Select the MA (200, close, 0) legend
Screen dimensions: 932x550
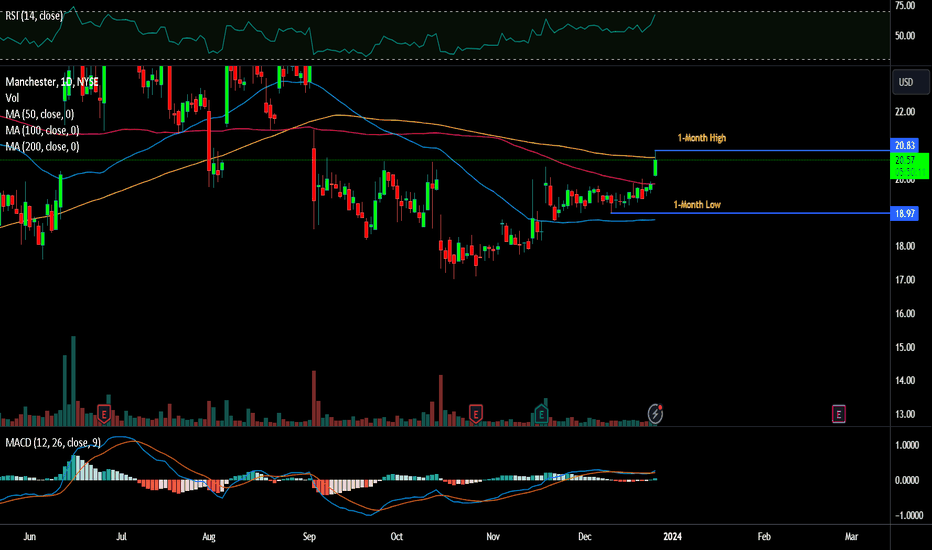42,146
